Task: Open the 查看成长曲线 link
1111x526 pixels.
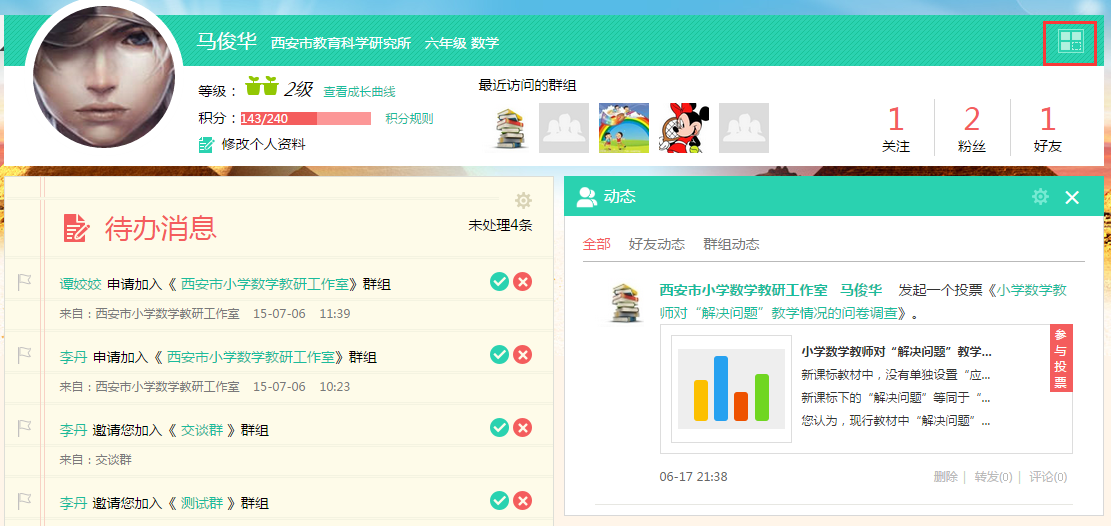Action: pyautogui.click(x=359, y=91)
